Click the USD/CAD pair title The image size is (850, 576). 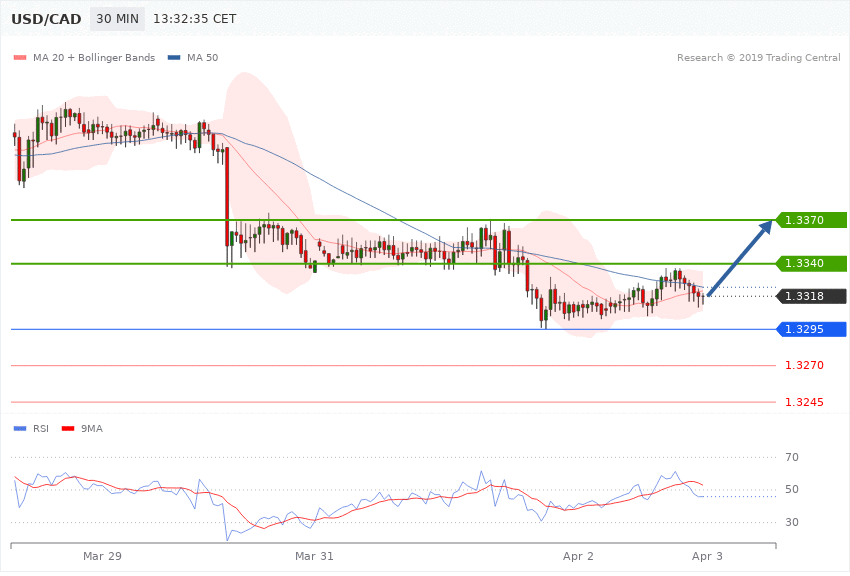tap(46, 19)
